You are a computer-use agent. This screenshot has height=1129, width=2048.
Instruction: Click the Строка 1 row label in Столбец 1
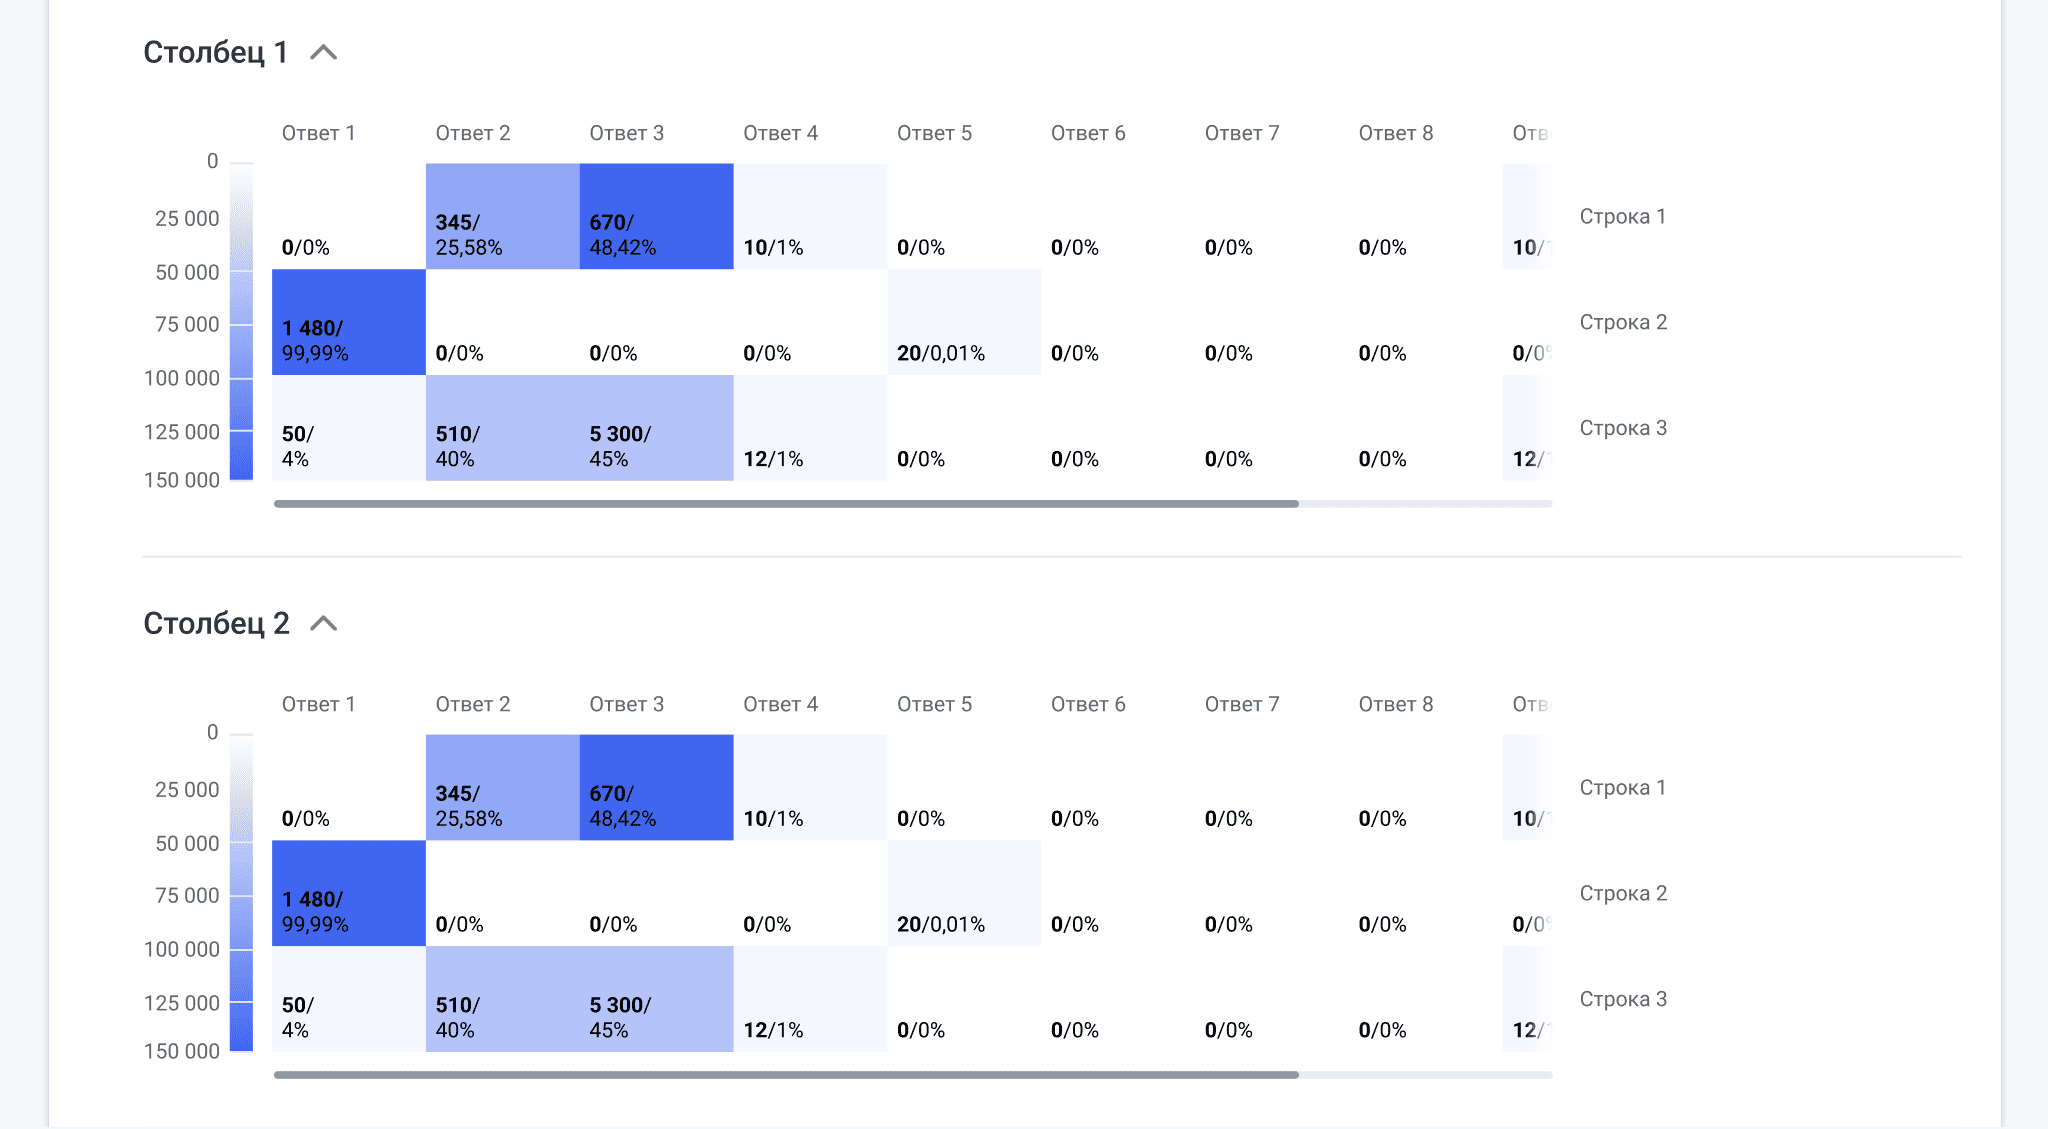click(x=1622, y=216)
